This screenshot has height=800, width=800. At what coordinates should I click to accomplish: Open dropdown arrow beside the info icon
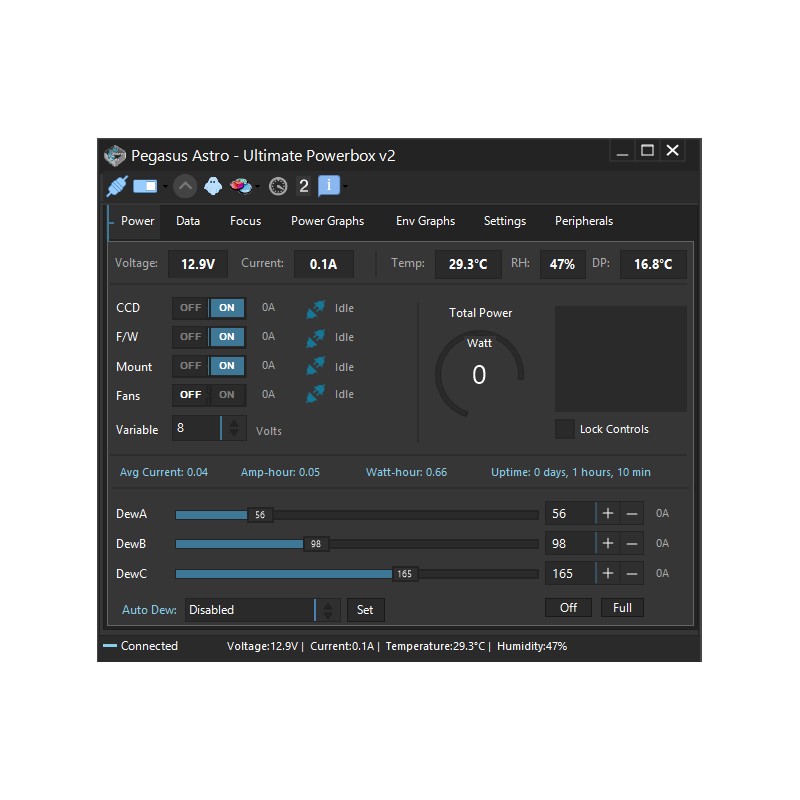pyautogui.click(x=345, y=187)
